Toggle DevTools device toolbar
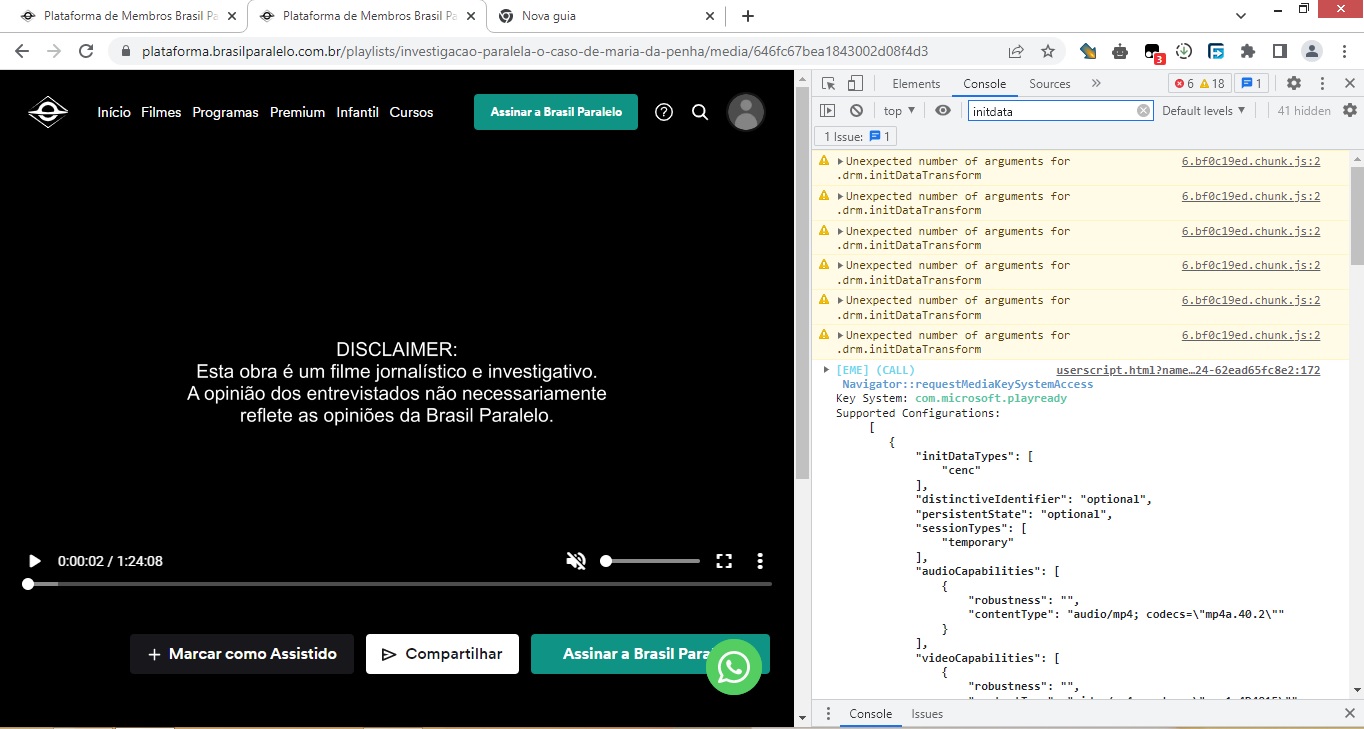The height and width of the screenshot is (729, 1364). coord(855,84)
